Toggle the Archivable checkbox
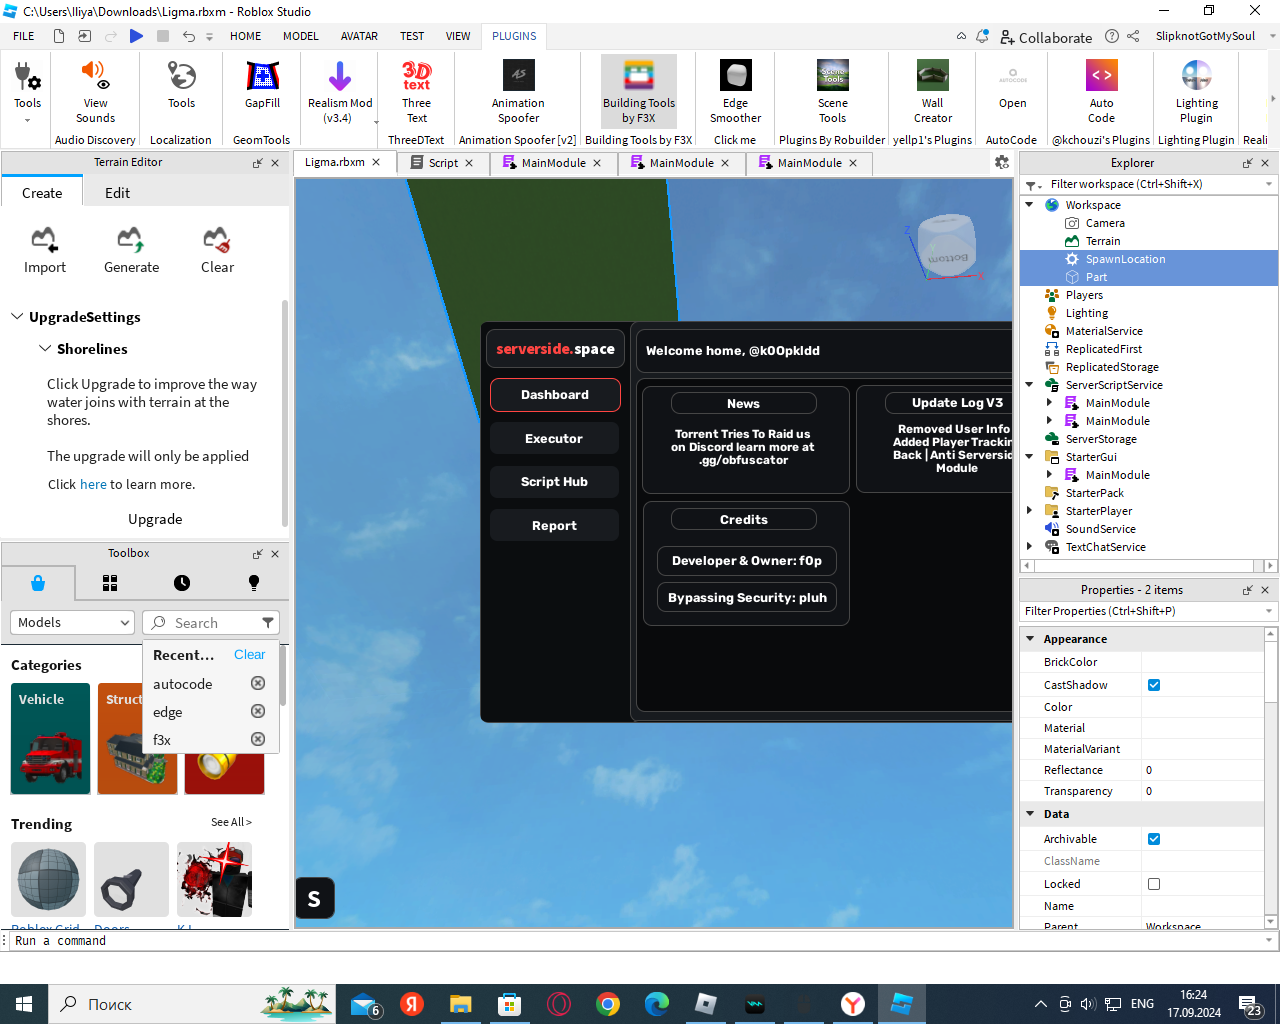Image resolution: width=1280 pixels, height=1024 pixels. (x=1154, y=839)
